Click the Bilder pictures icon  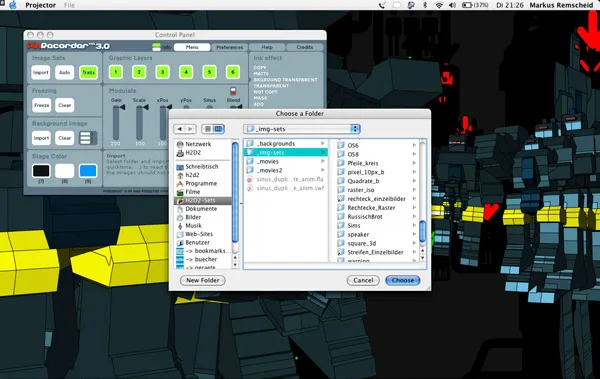click(x=180, y=217)
